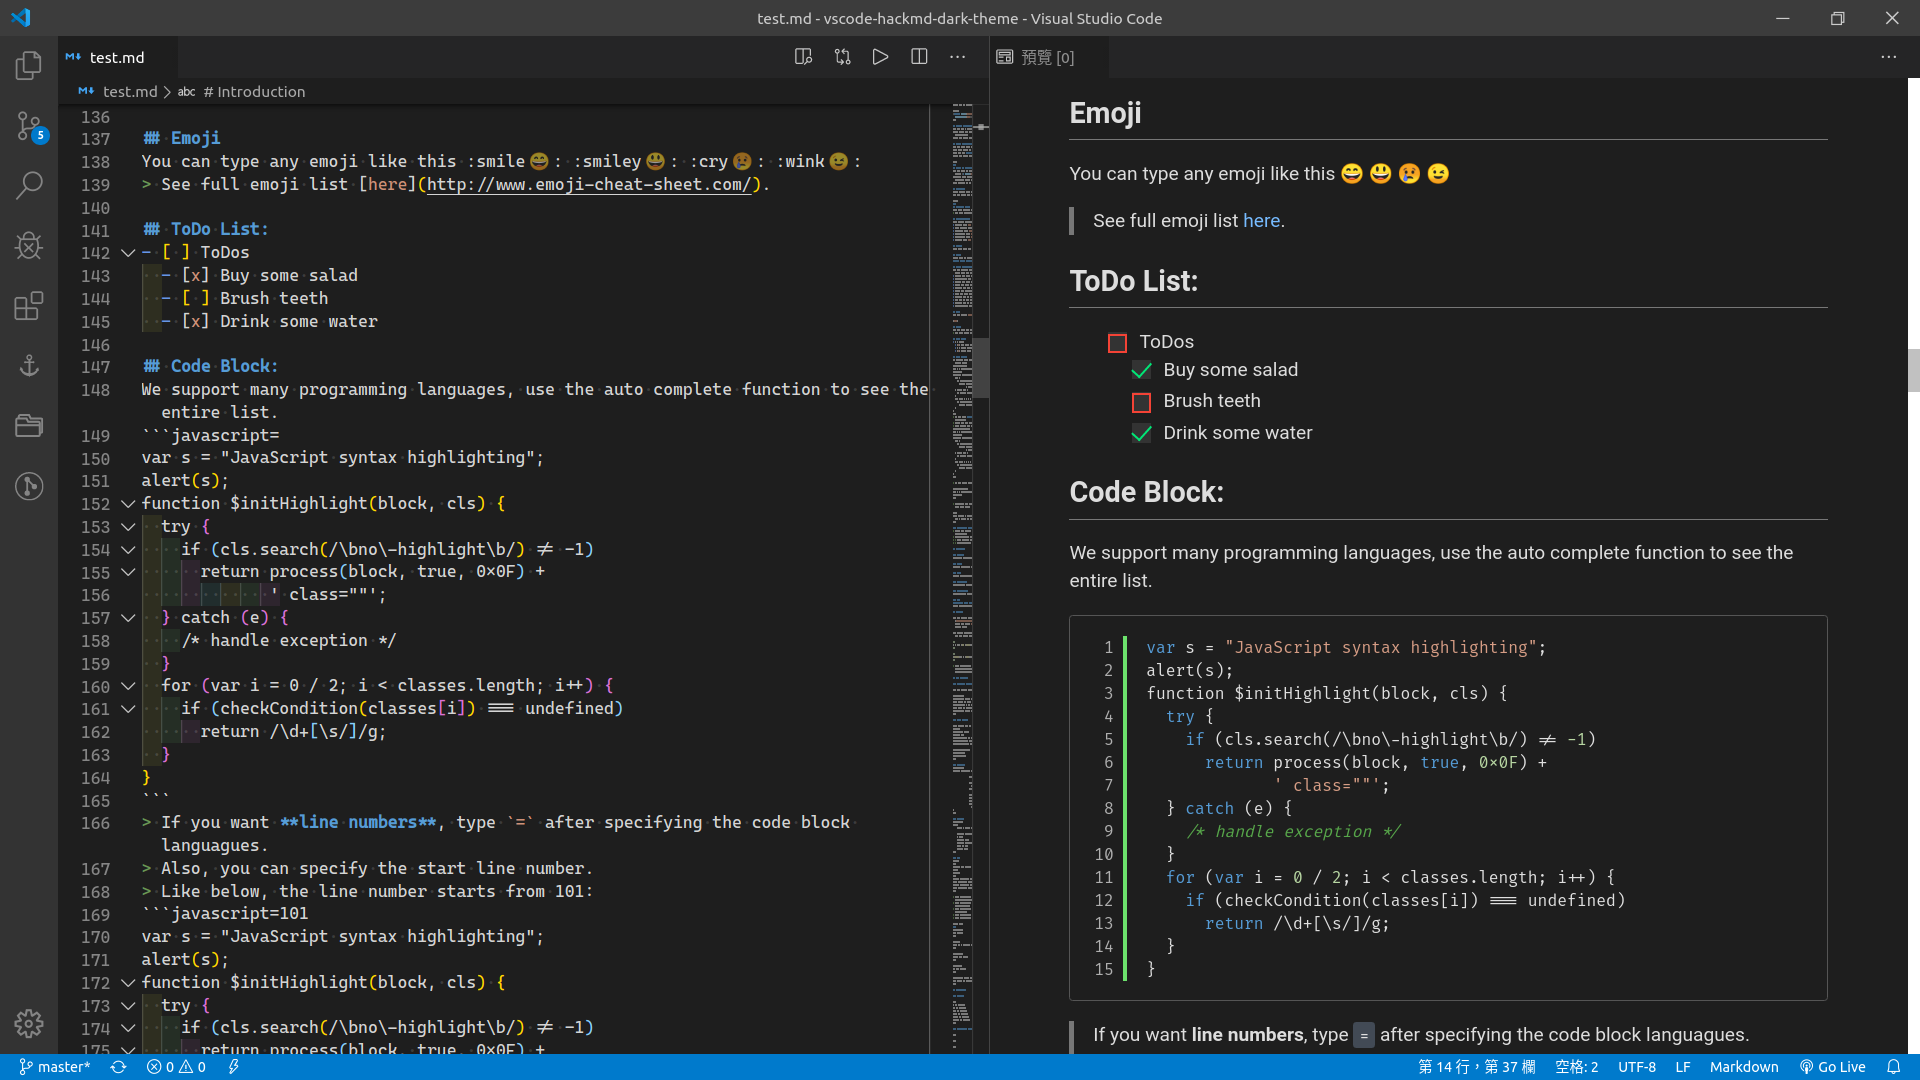Screen dimensions: 1920x1080
Task: Open the Extensions view
Action: click(x=29, y=305)
